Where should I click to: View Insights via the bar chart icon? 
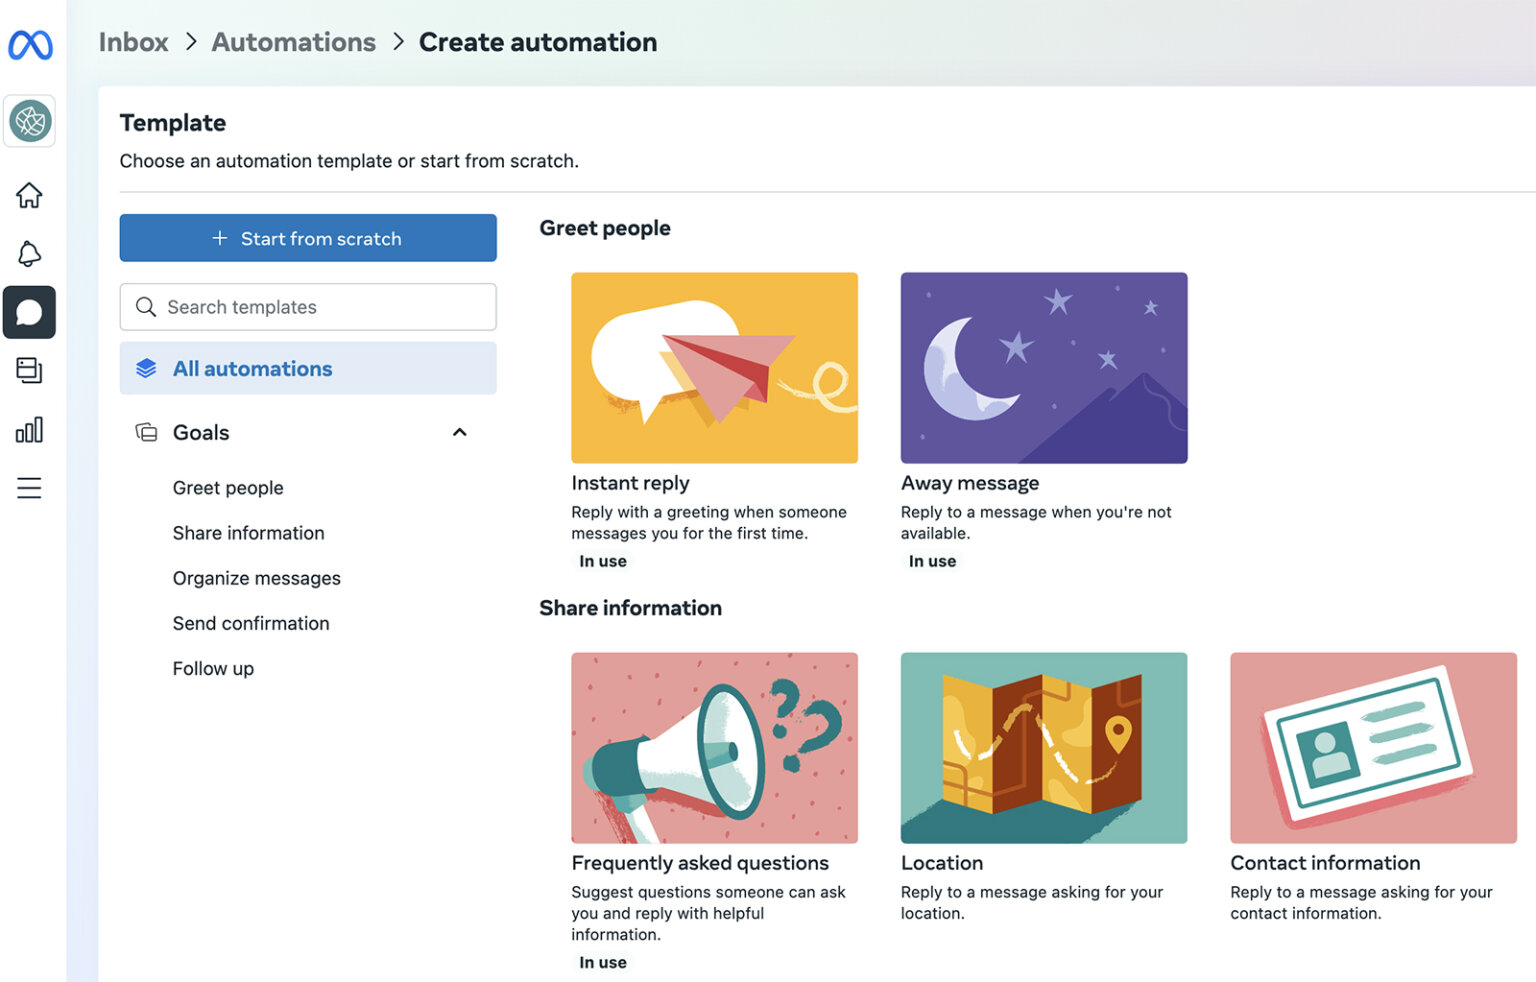pos(29,429)
